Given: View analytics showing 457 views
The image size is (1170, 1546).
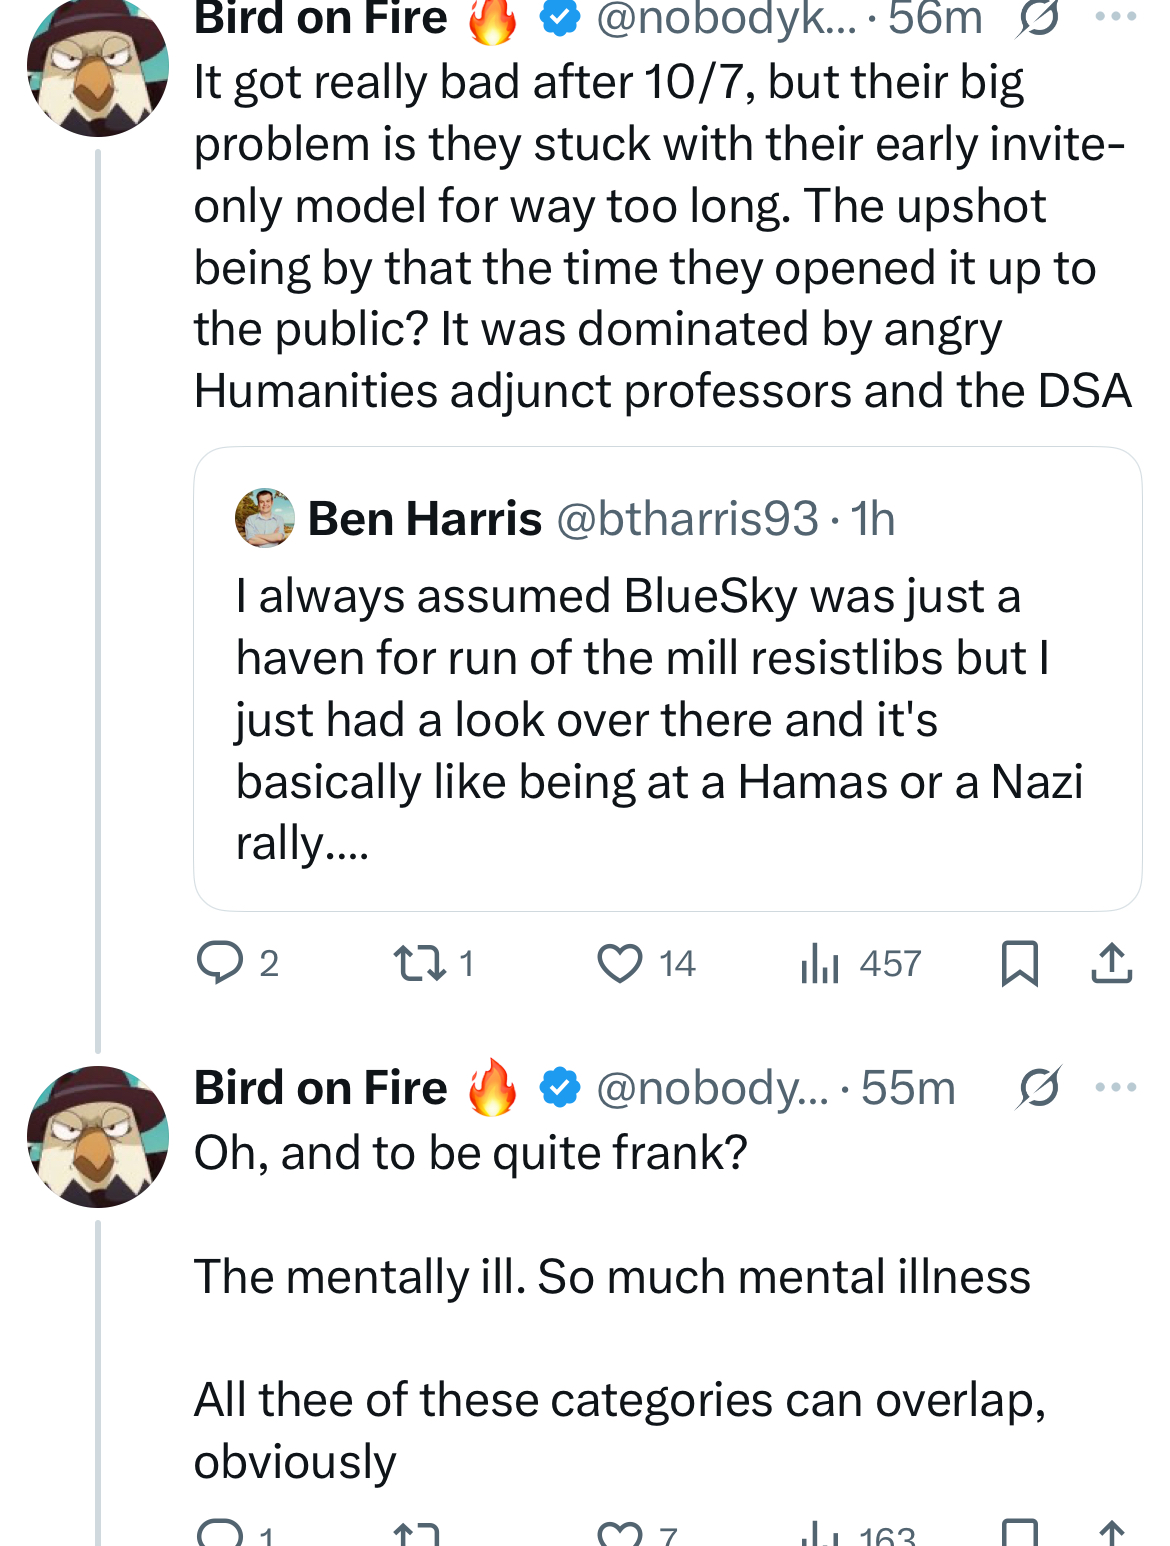Looking at the screenshot, I should point(860,963).
